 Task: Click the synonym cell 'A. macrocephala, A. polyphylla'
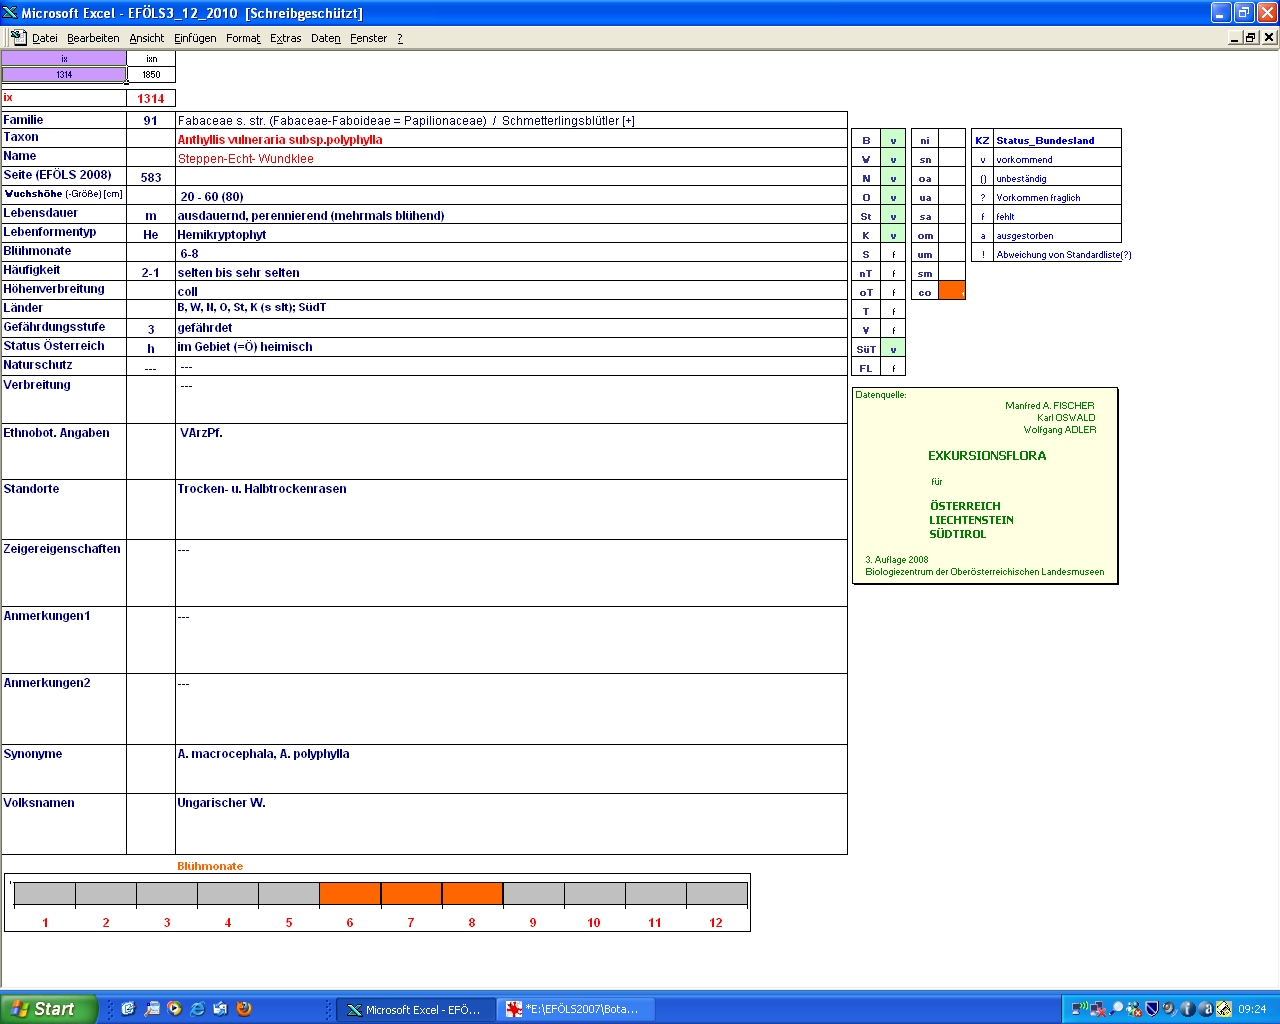click(511, 769)
